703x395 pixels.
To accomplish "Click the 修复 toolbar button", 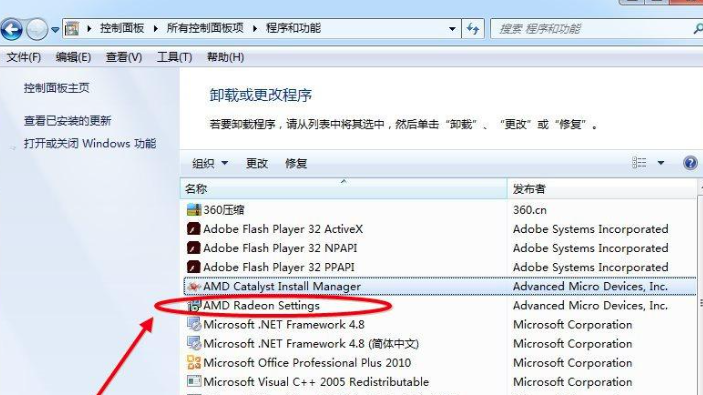I will [296, 163].
